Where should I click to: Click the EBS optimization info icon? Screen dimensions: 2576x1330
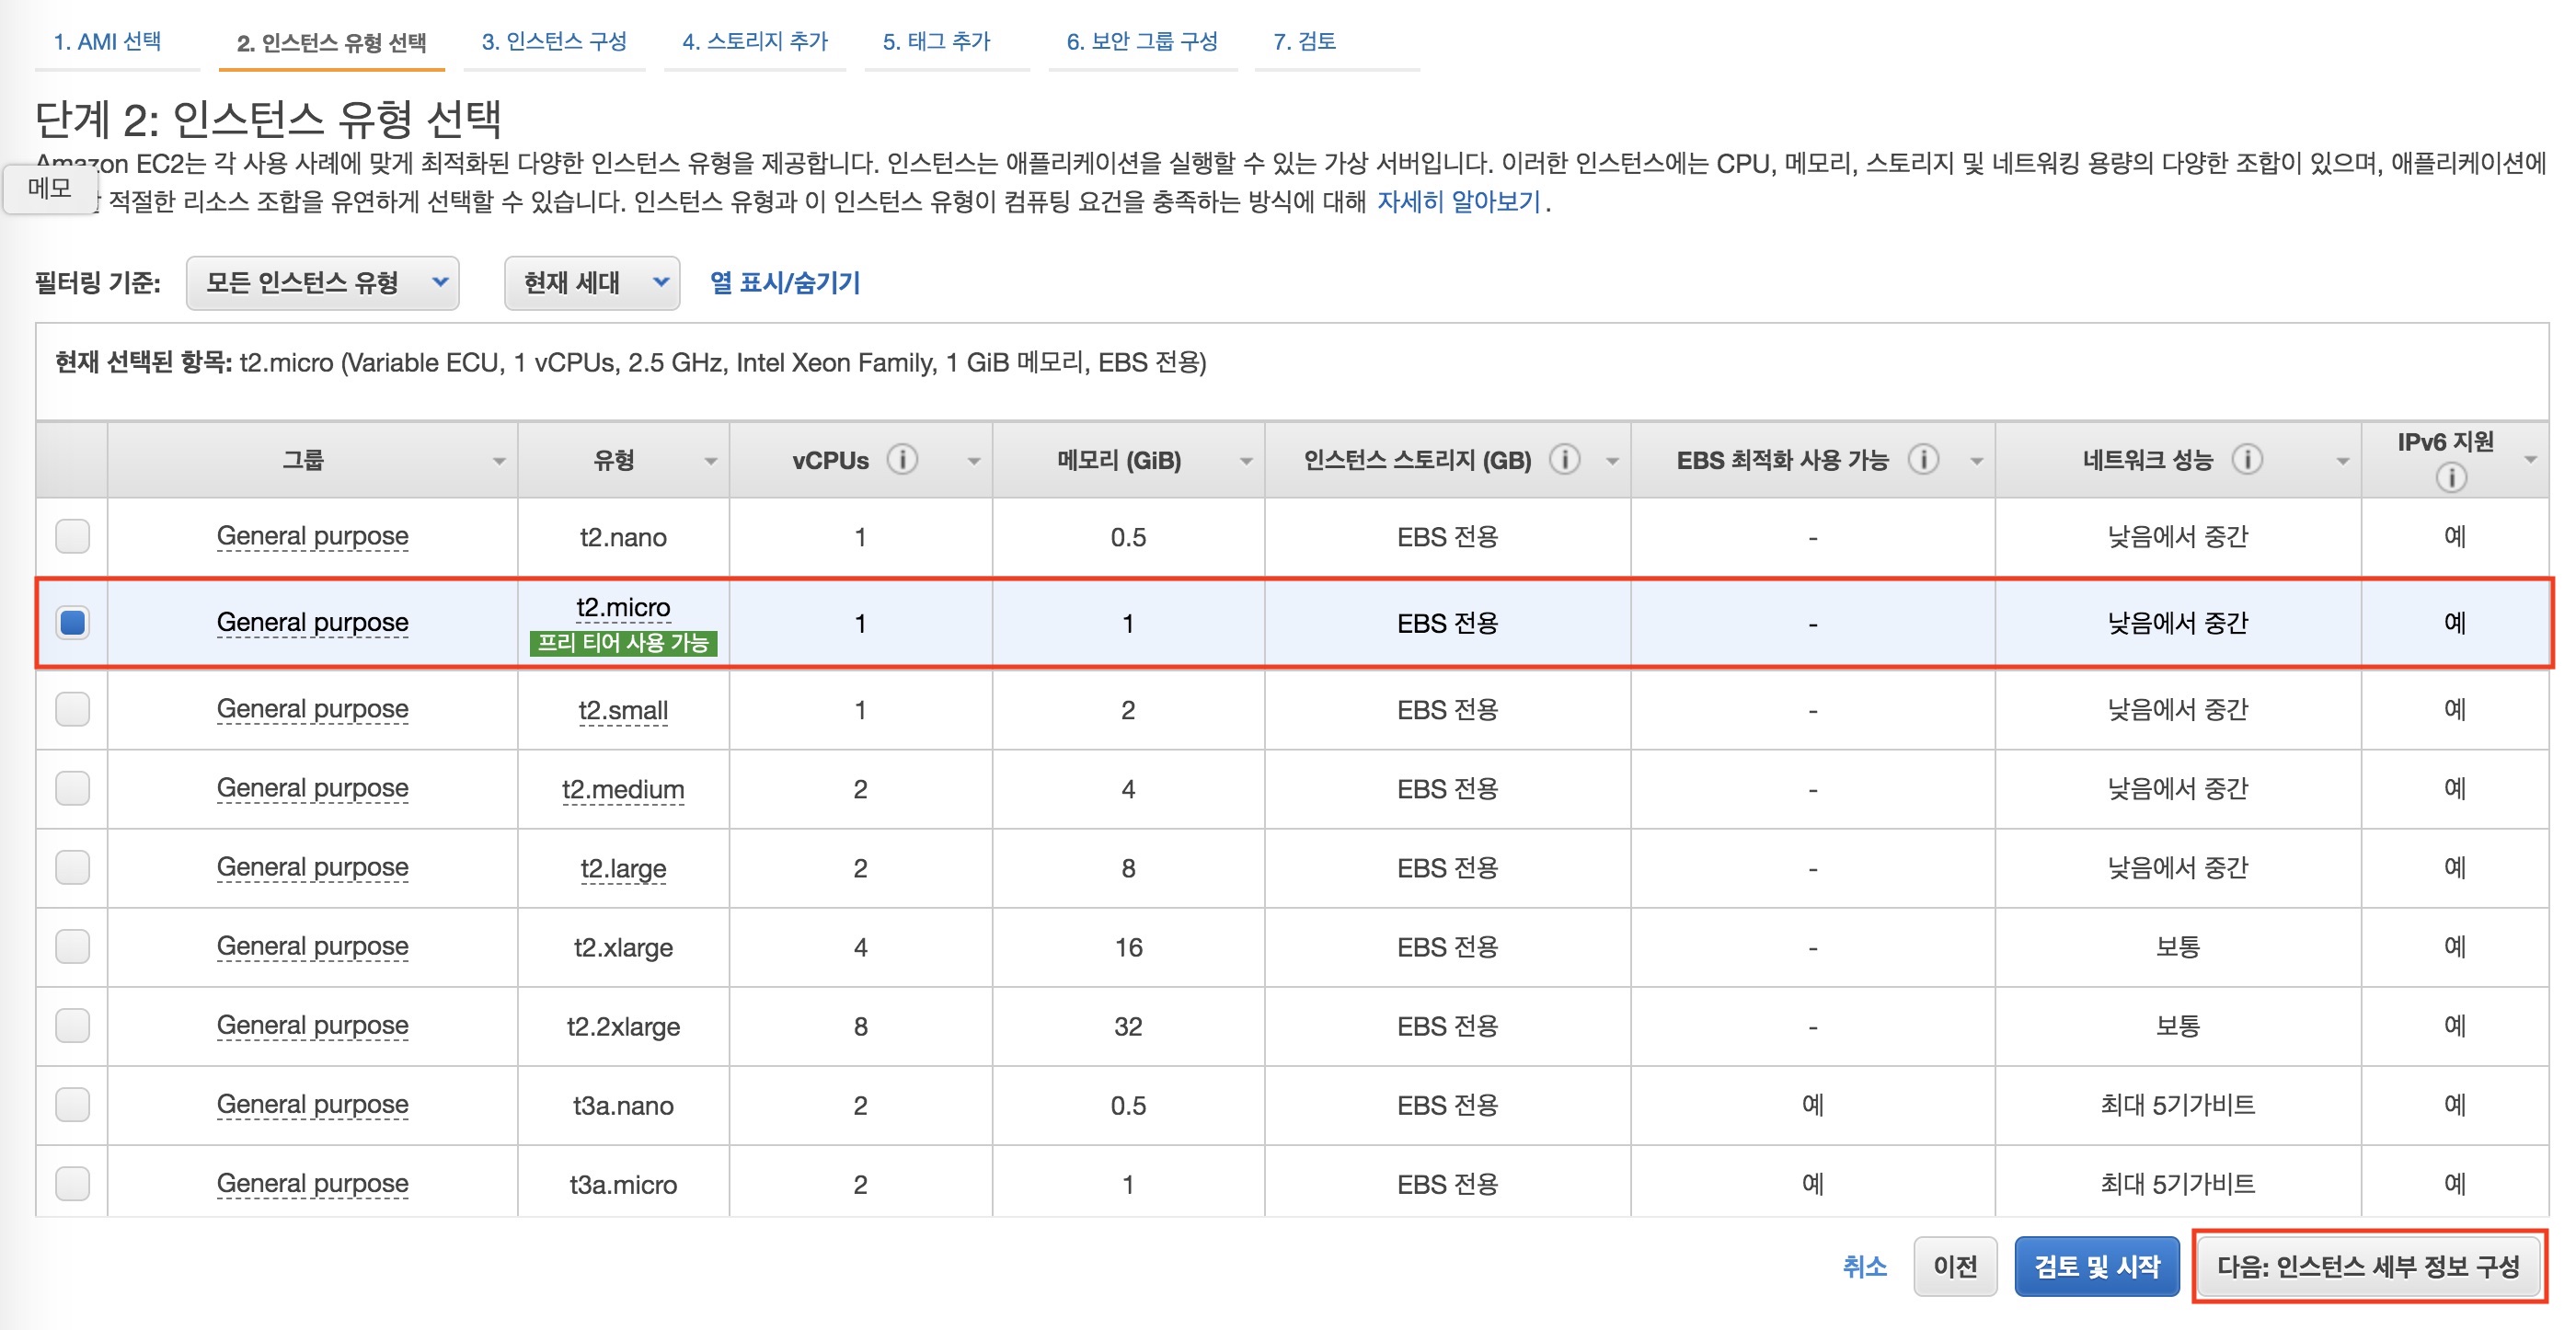click(1923, 459)
